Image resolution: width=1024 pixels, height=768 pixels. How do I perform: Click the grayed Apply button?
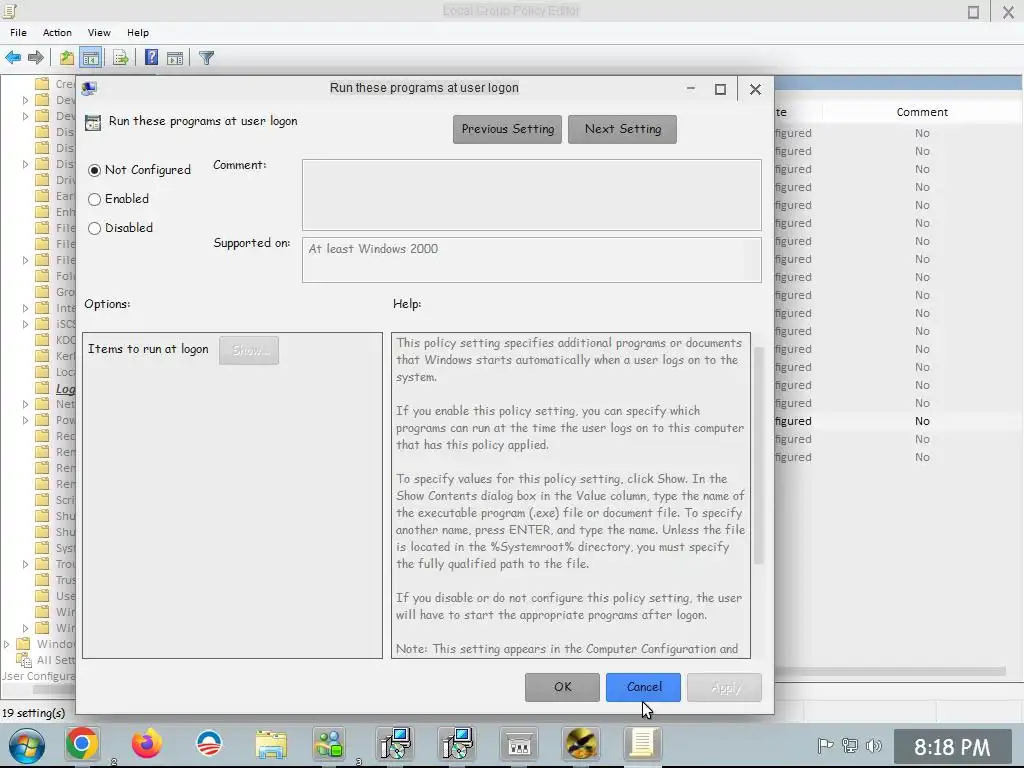(x=724, y=687)
